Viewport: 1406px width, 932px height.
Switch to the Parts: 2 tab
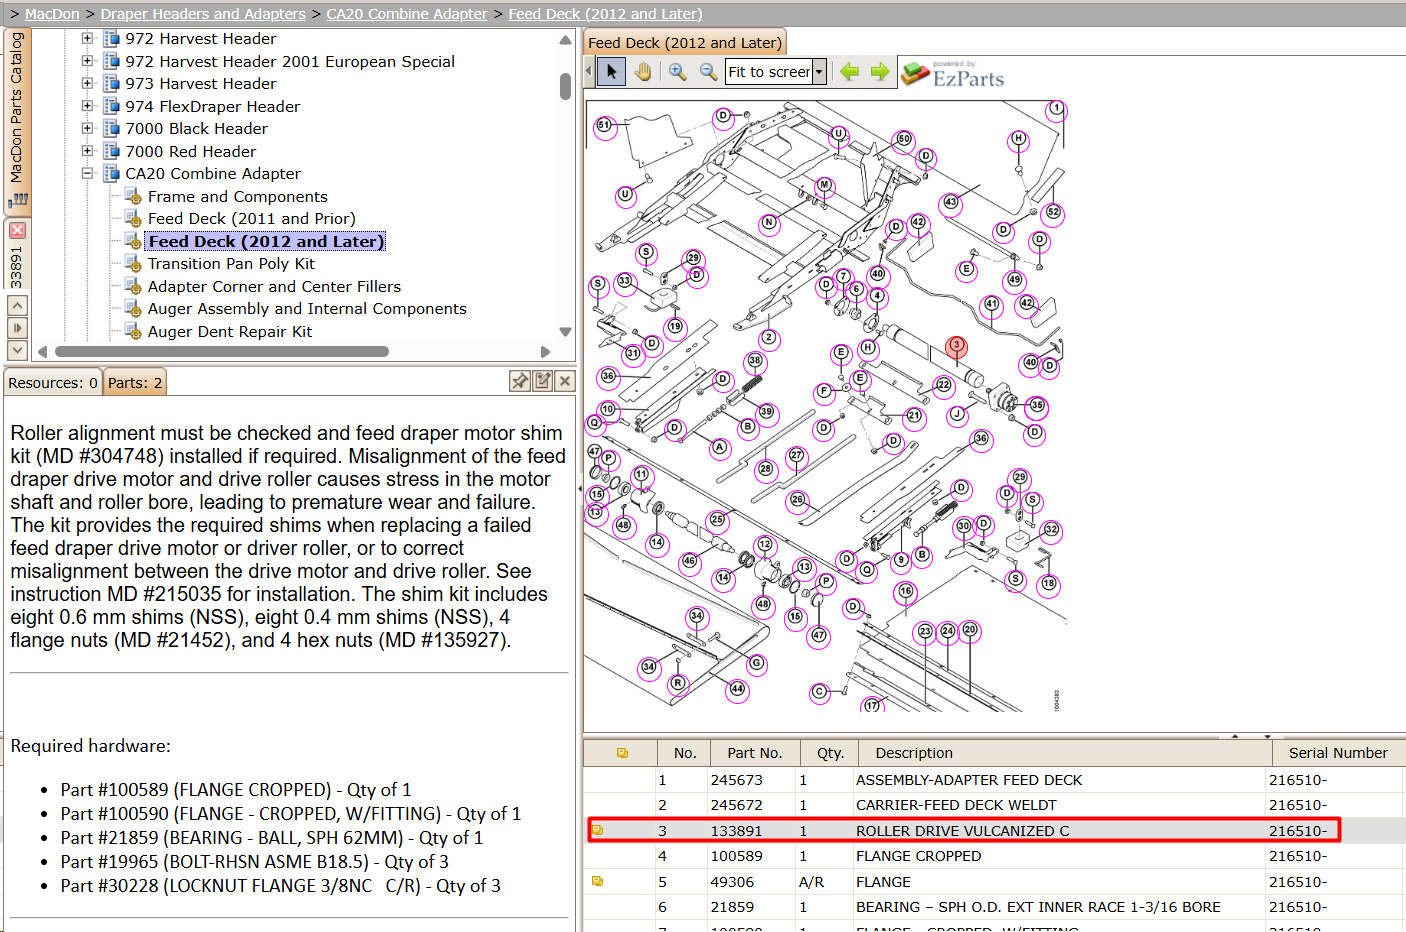click(x=135, y=383)
